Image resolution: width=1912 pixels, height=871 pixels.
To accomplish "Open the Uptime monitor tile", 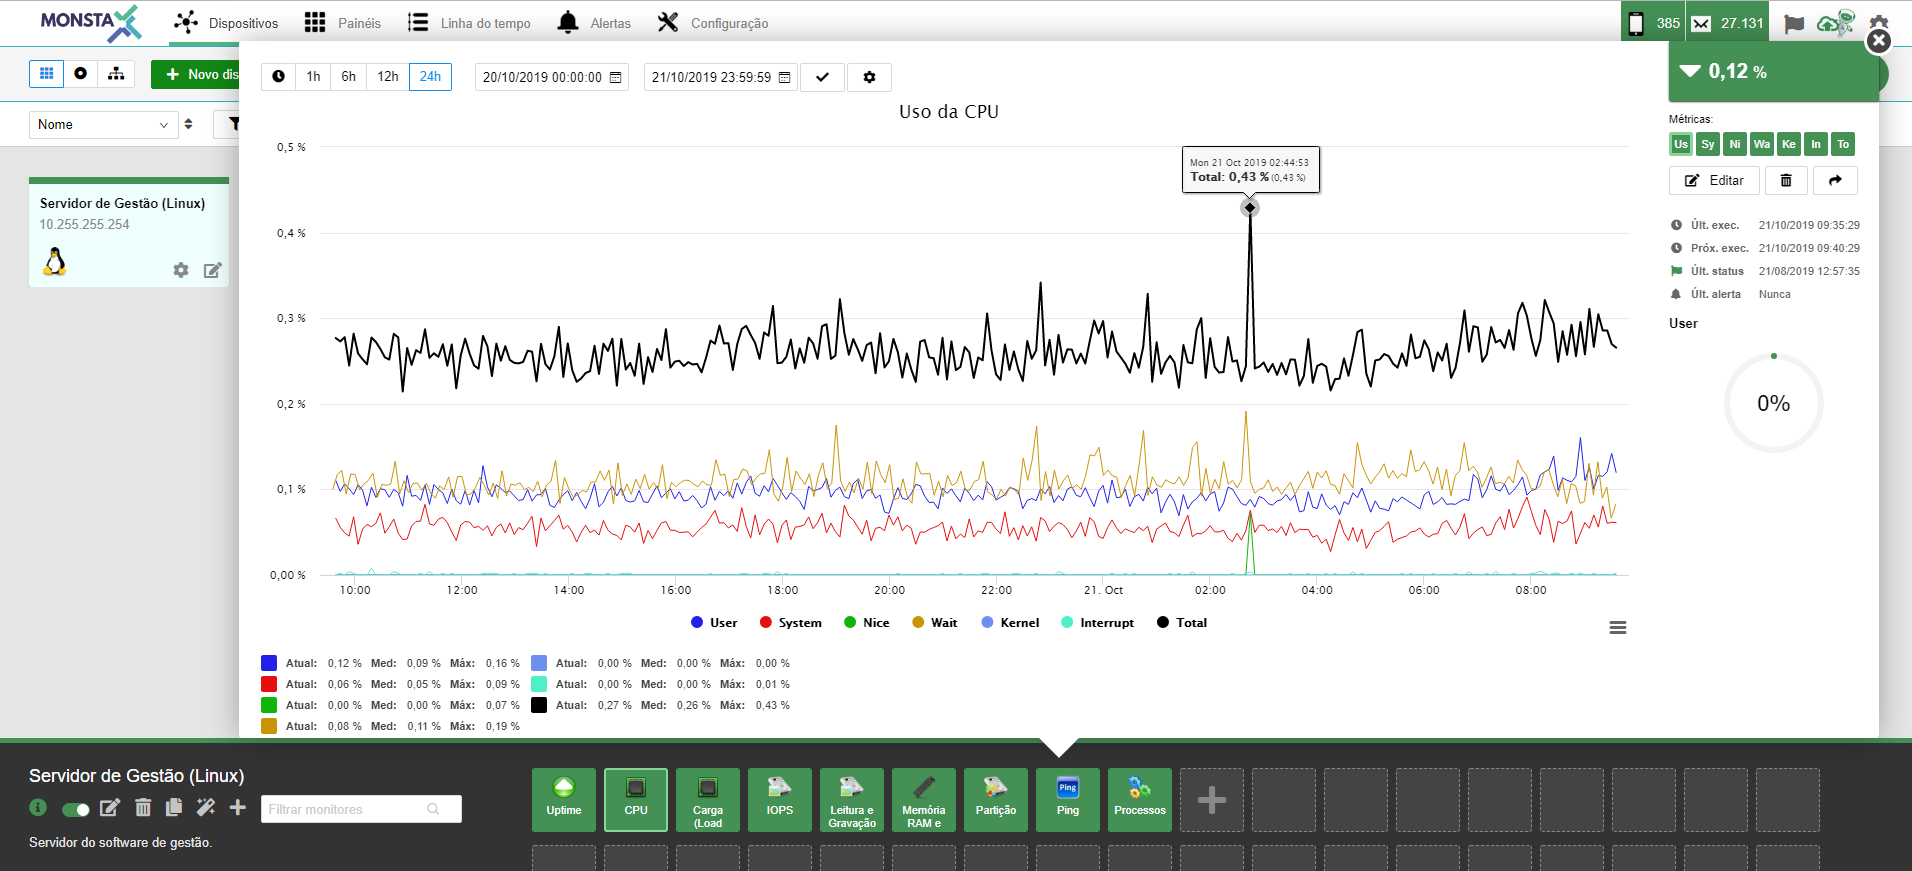I will click(x=564, y=800).
